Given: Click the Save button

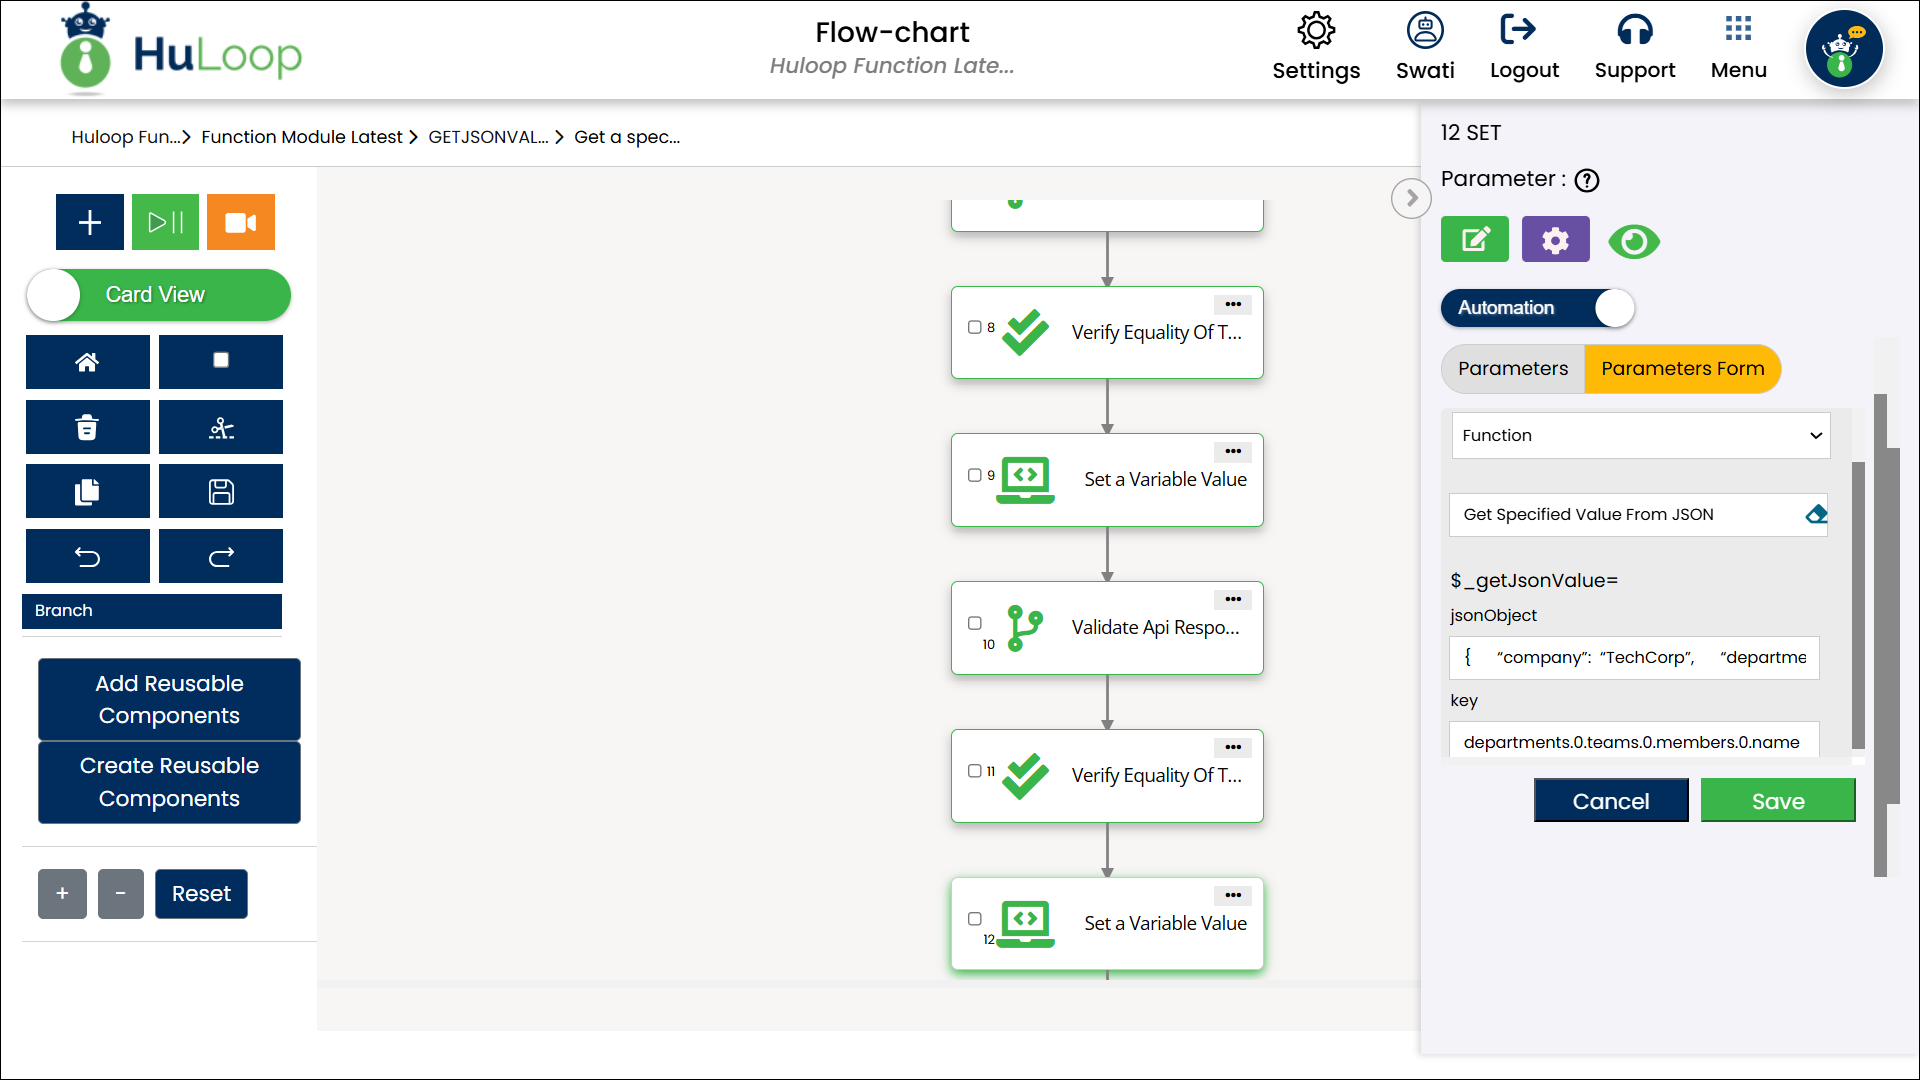Looking at the screenshot, I should pyautogui.click(x=1777, y=801).
